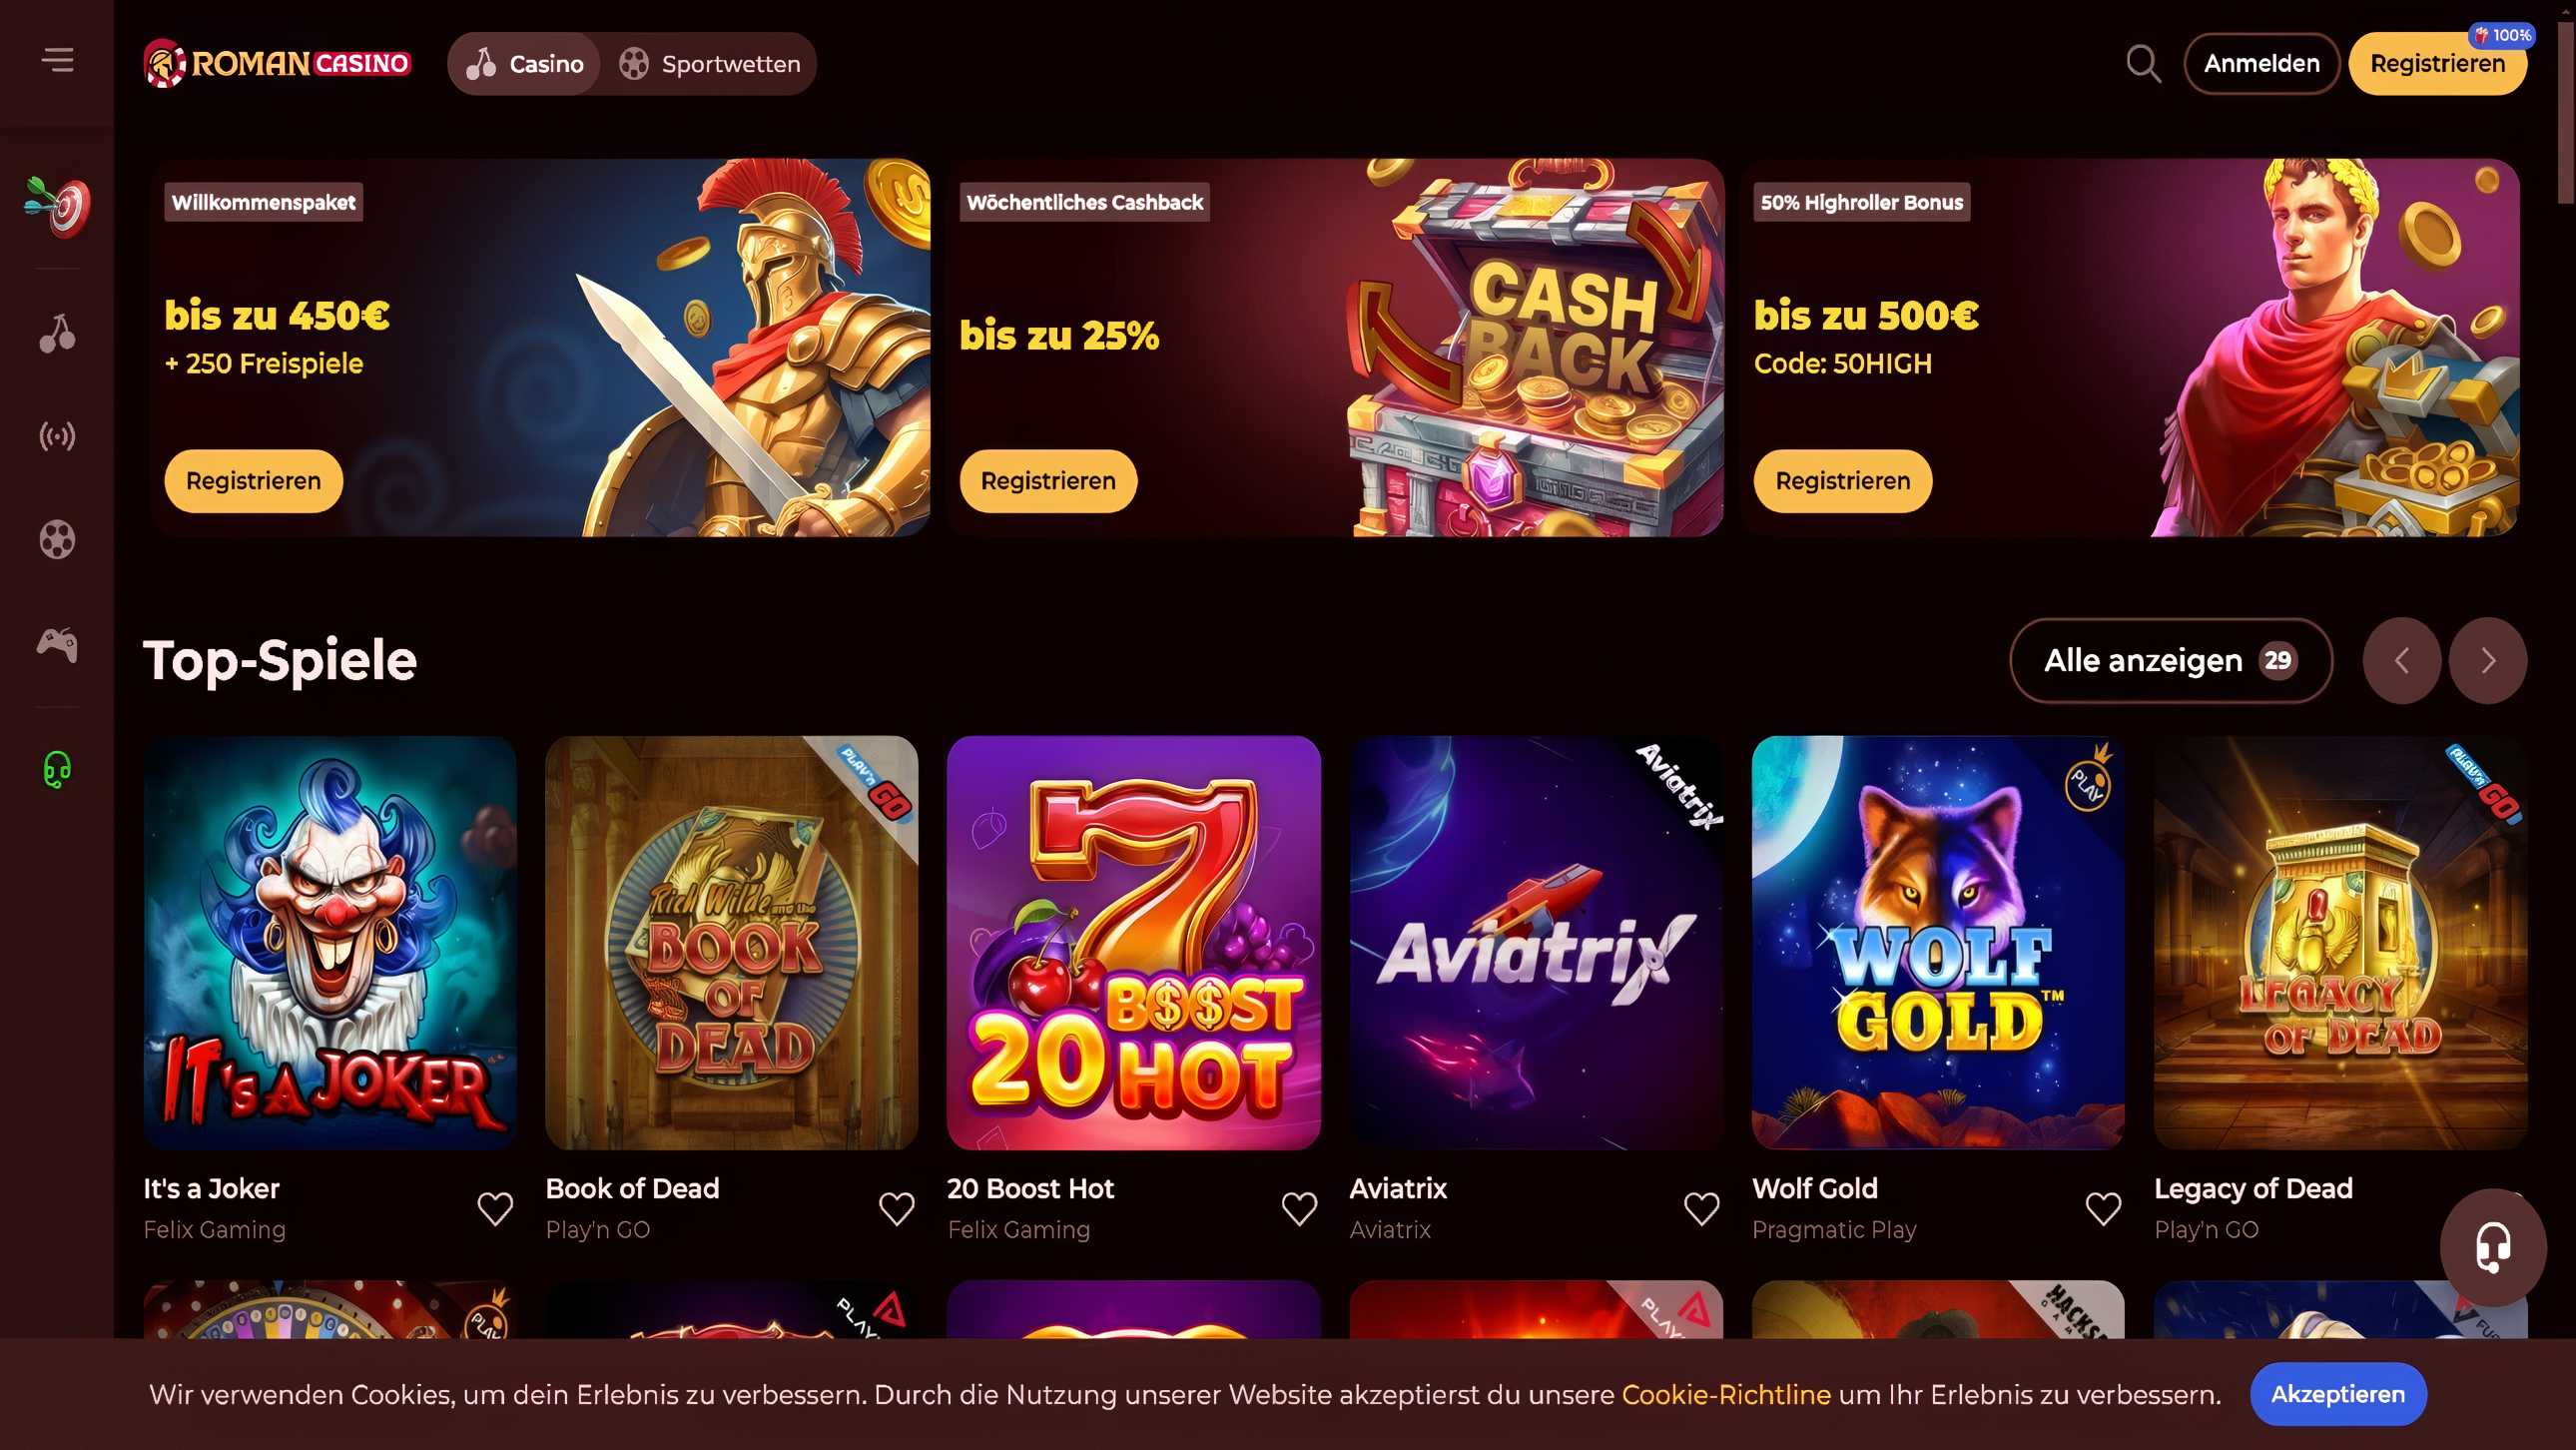Image resolution: width=2576 pixels, height=1450 pixels.
Task: Select the Casino tab
Action: tap(525, 64)
